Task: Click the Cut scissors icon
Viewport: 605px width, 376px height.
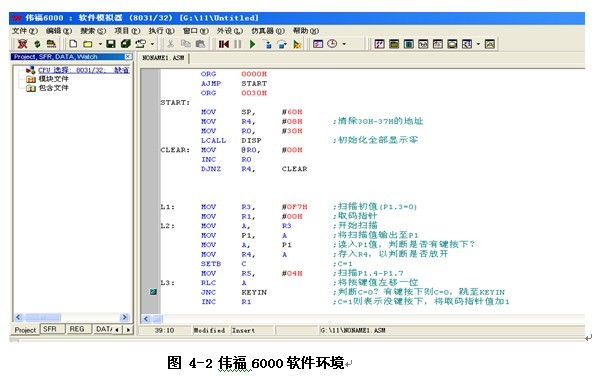Action: [x=170, y=44]
